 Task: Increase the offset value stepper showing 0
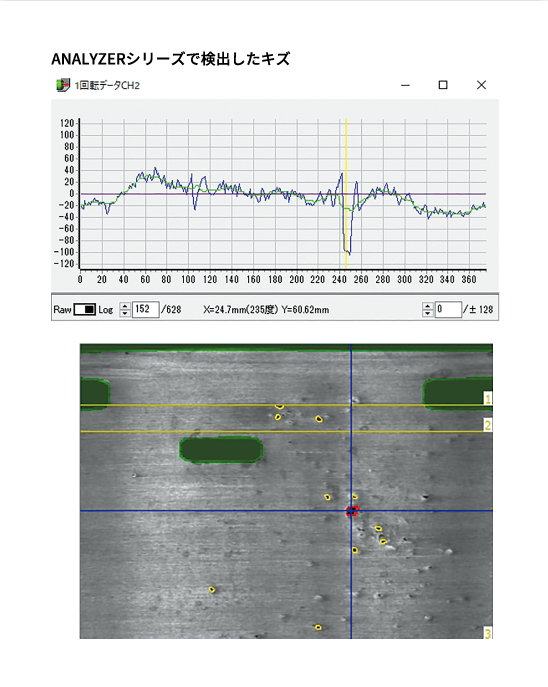click(428, 306)
